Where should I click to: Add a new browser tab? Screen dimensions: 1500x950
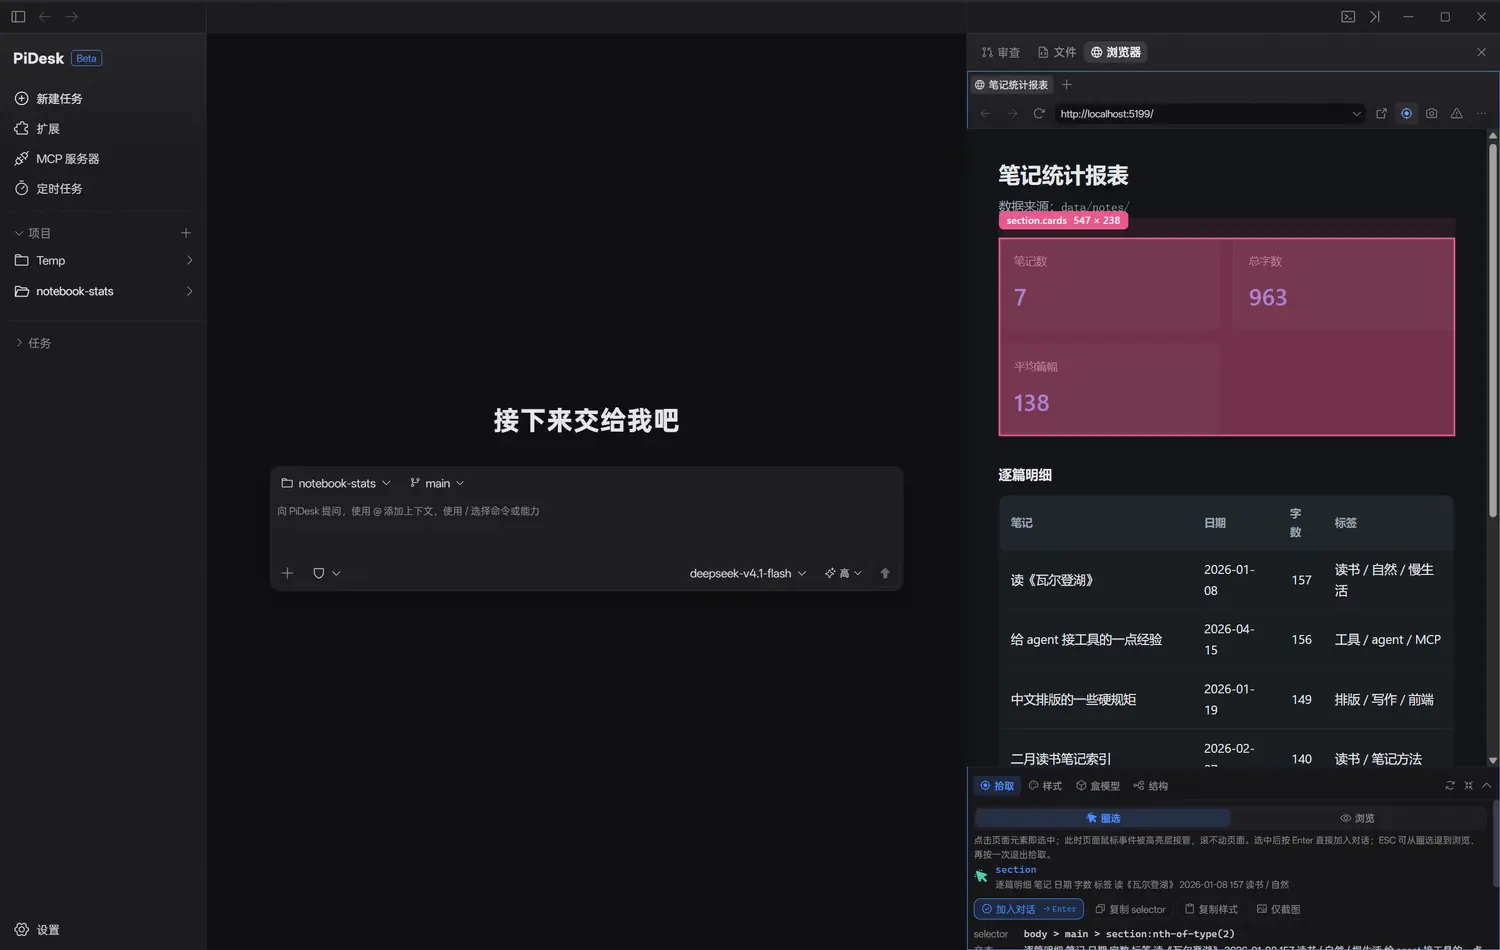pyautogui.click(x=1066, y=84)
